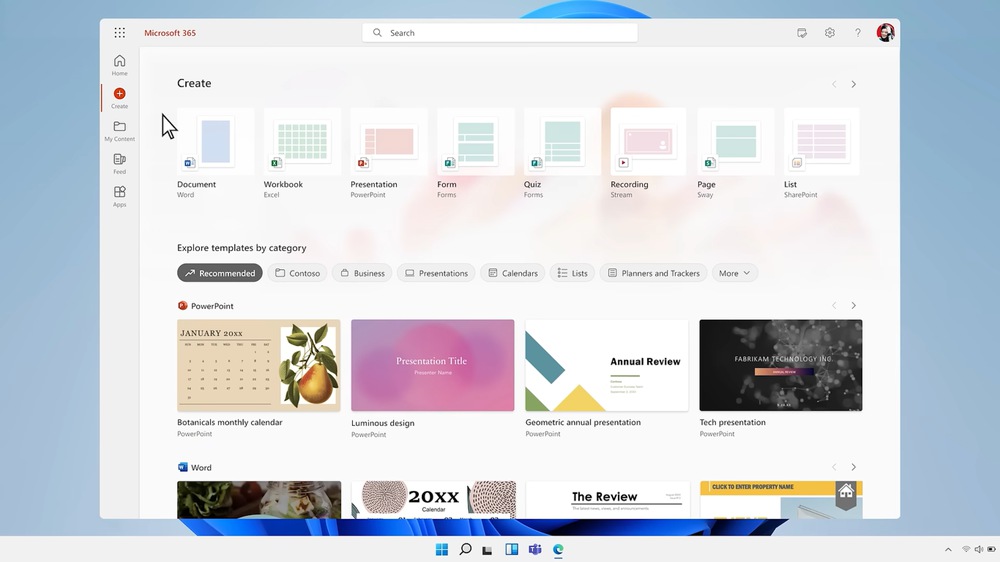This screenshot has width=1000, height=562.
Task: Open the user profile avatar
Action: 885,33
